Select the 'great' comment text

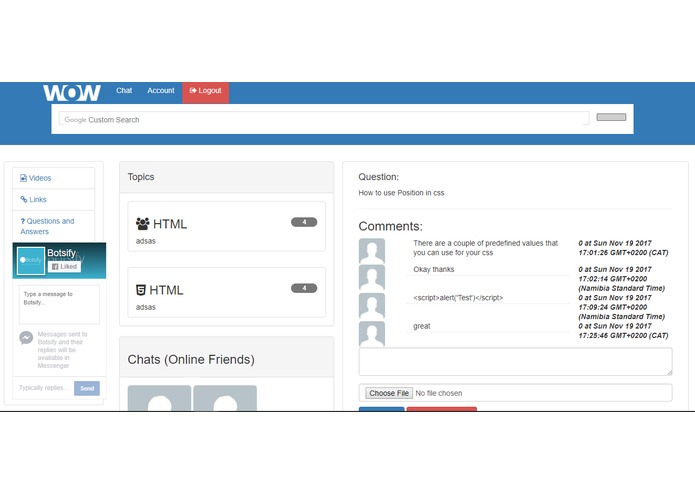(x=422, y=326)
